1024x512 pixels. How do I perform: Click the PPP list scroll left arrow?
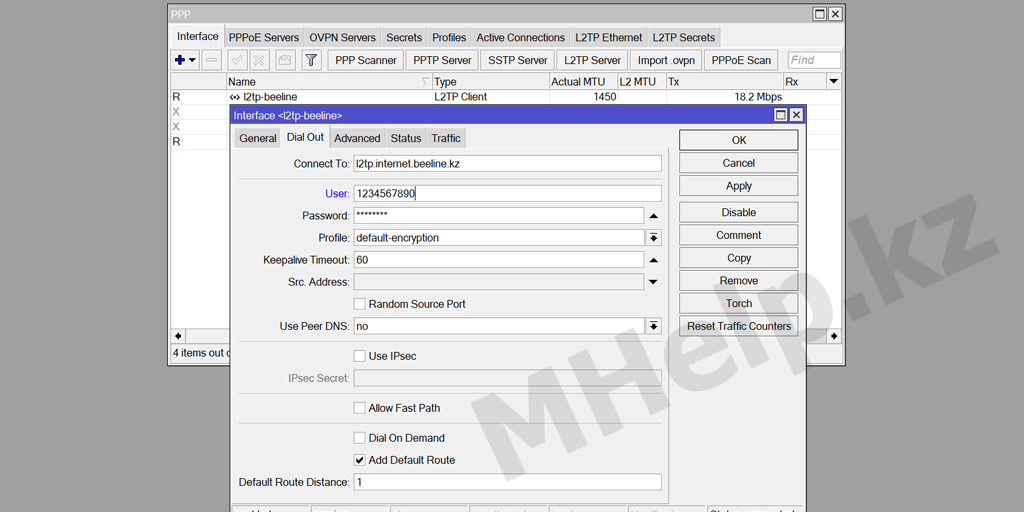click(178, 336)
